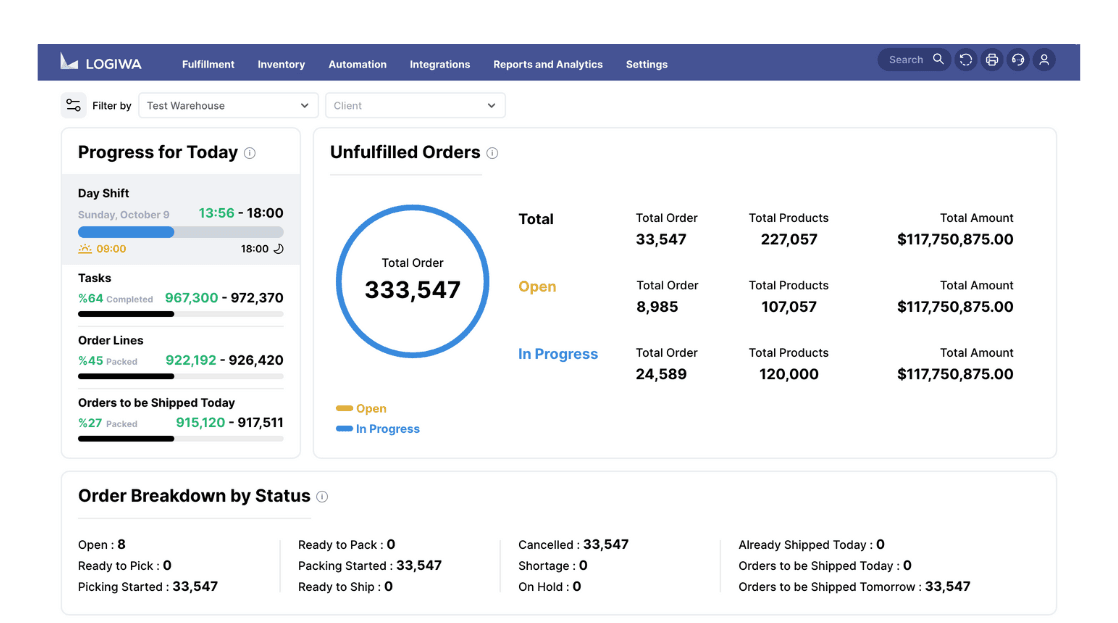
Task: Click the Ready to Ship status
Action: (x=345, y=587)
